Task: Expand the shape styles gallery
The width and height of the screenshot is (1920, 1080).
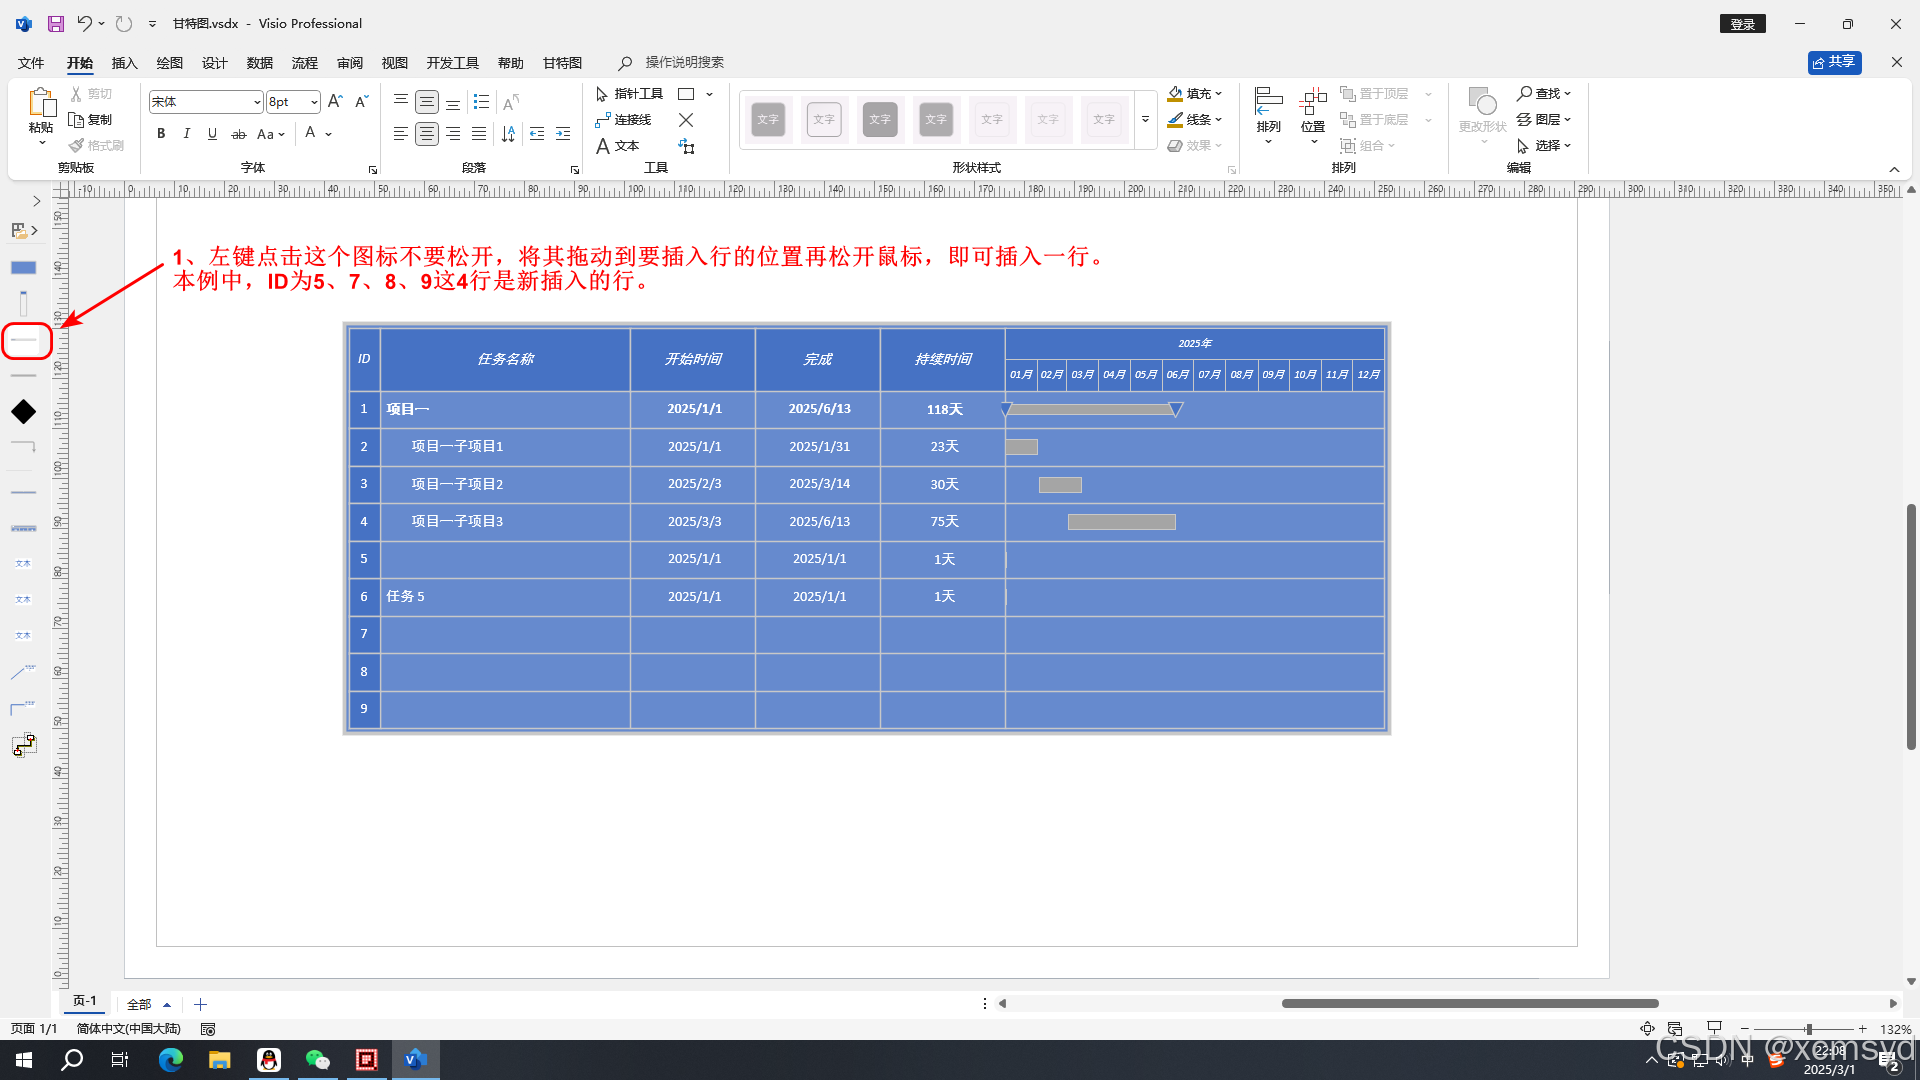Action: (x=1145, y=120)
